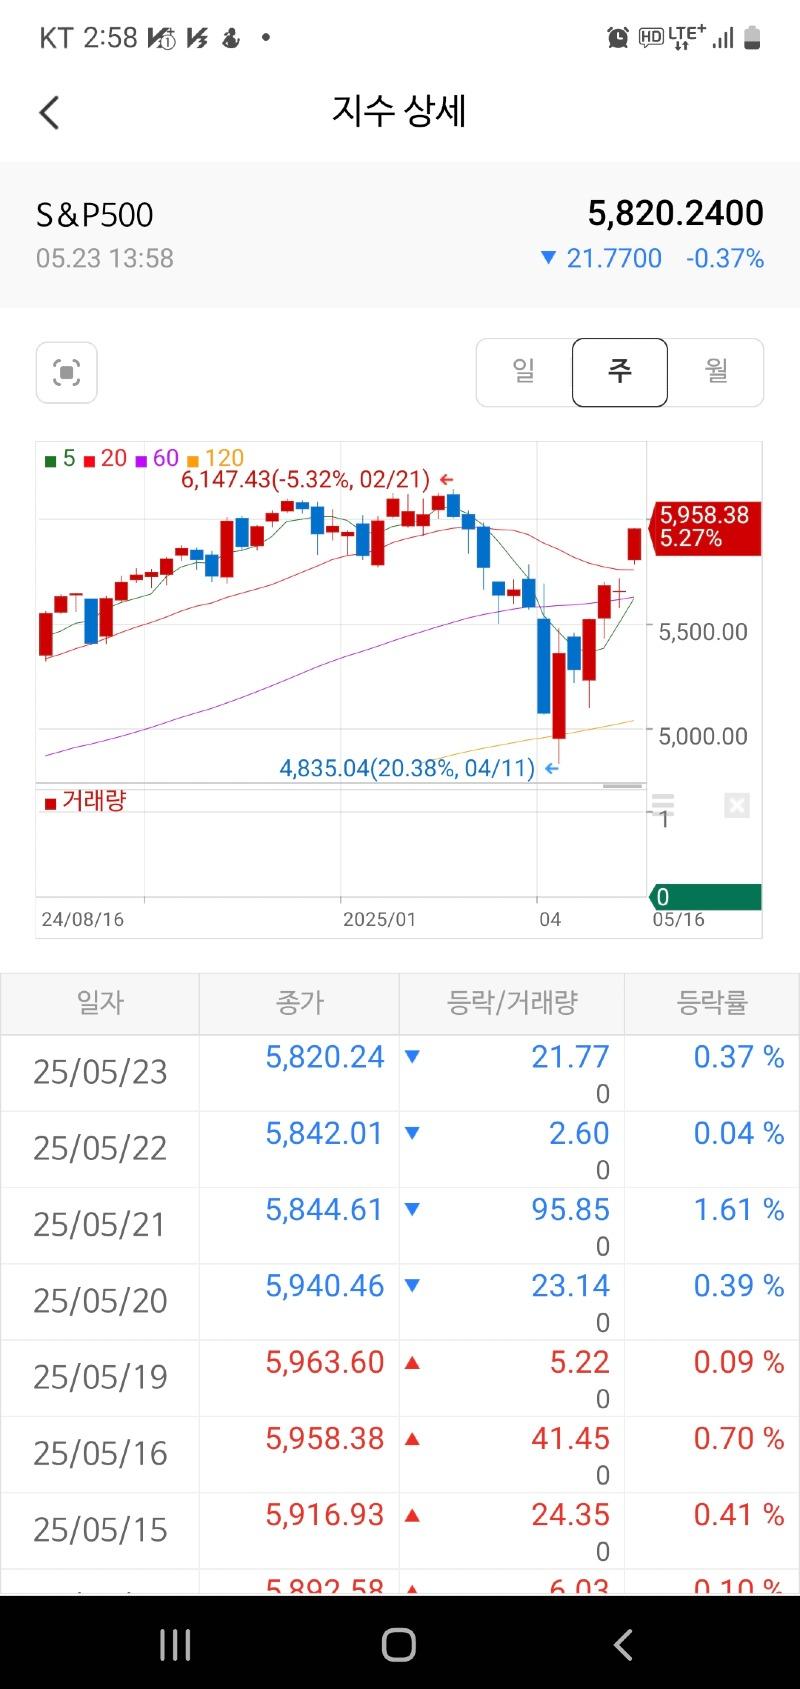Tap the 지수 상세 page title
800x1689 pixels.
[x=400, y=111]
